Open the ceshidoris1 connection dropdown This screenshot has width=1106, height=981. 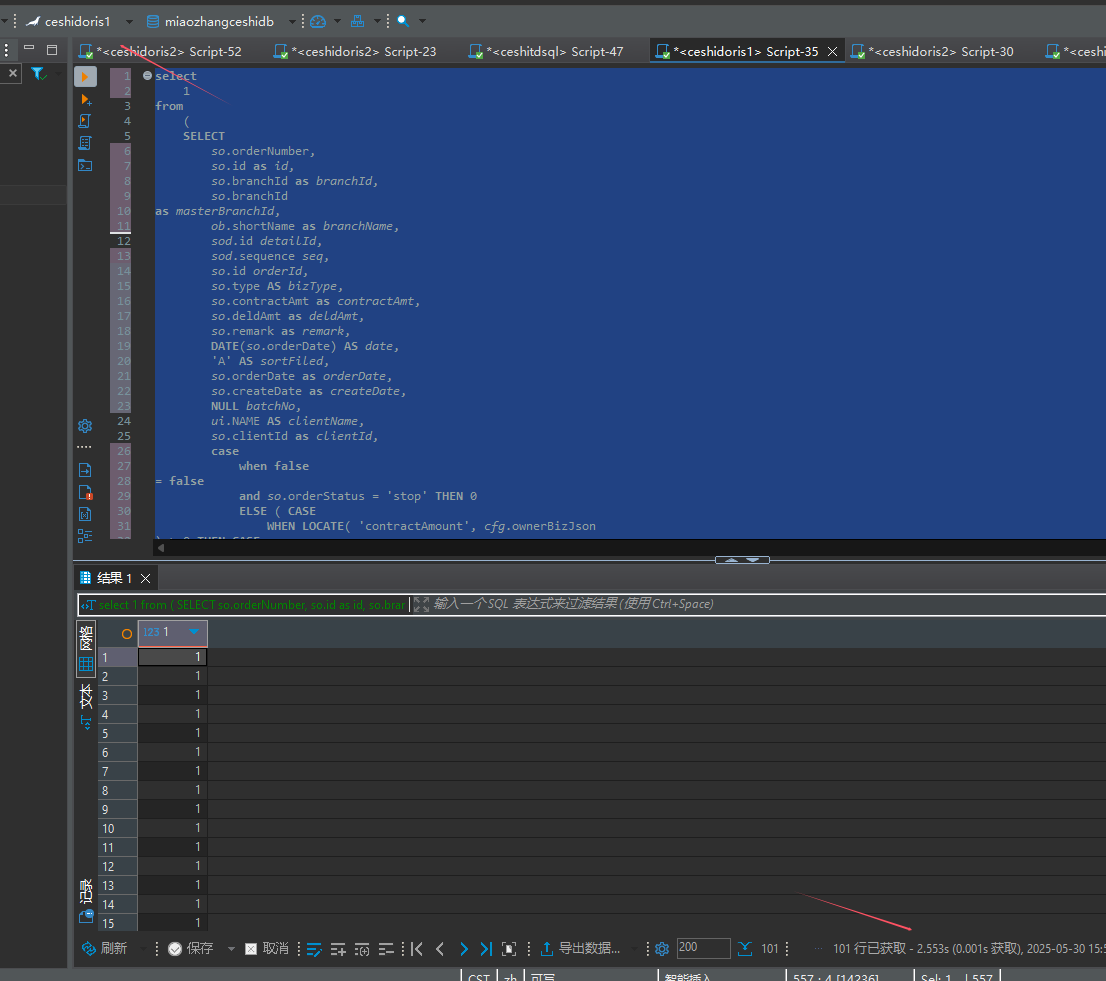(128, 22)
